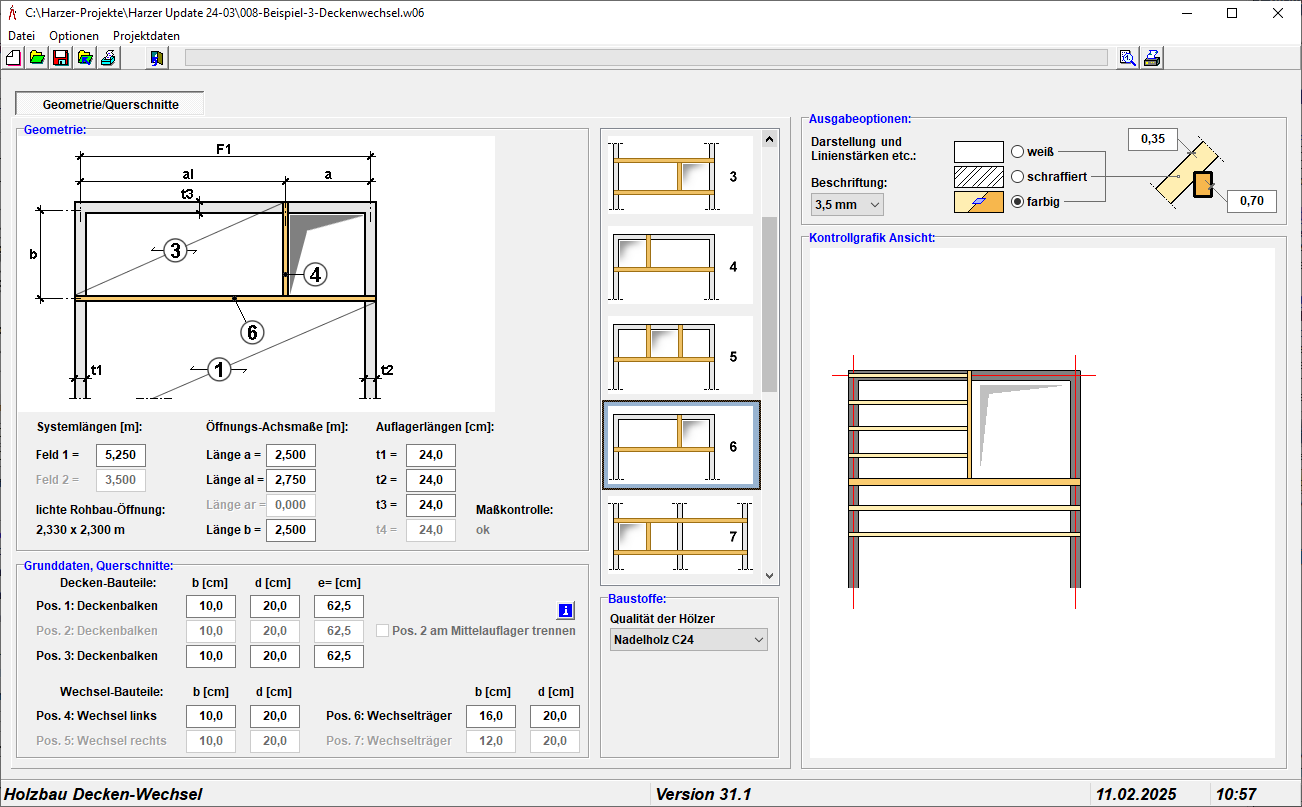Save the file with the red floppy disk icon
Viewport: 1302px width, 807px height.
[60, 58]
